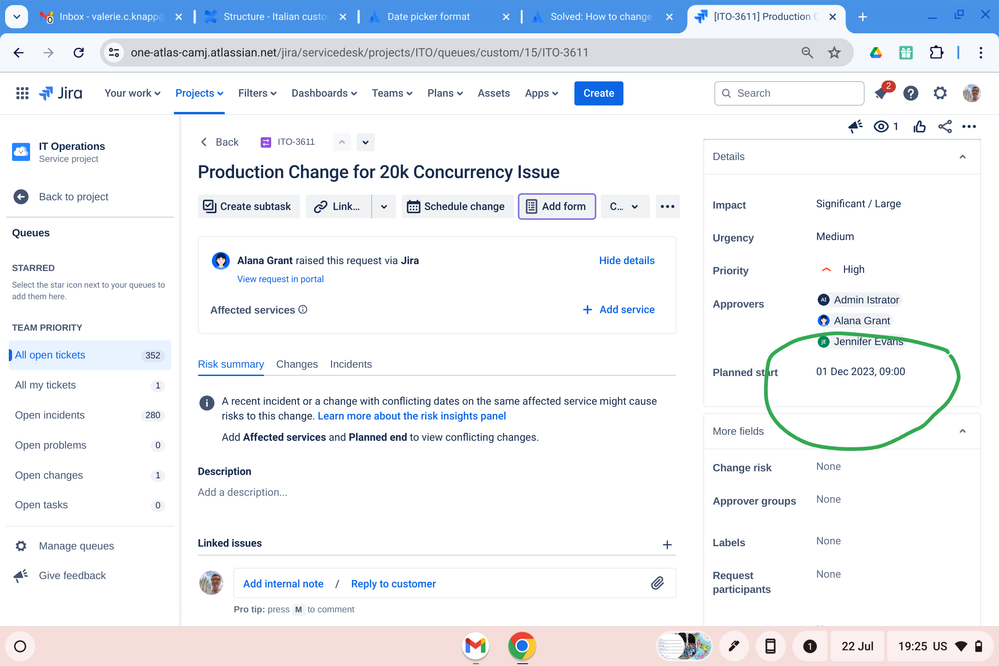Click Reply to customer
The image size is (999, 666).
(393, 584)
